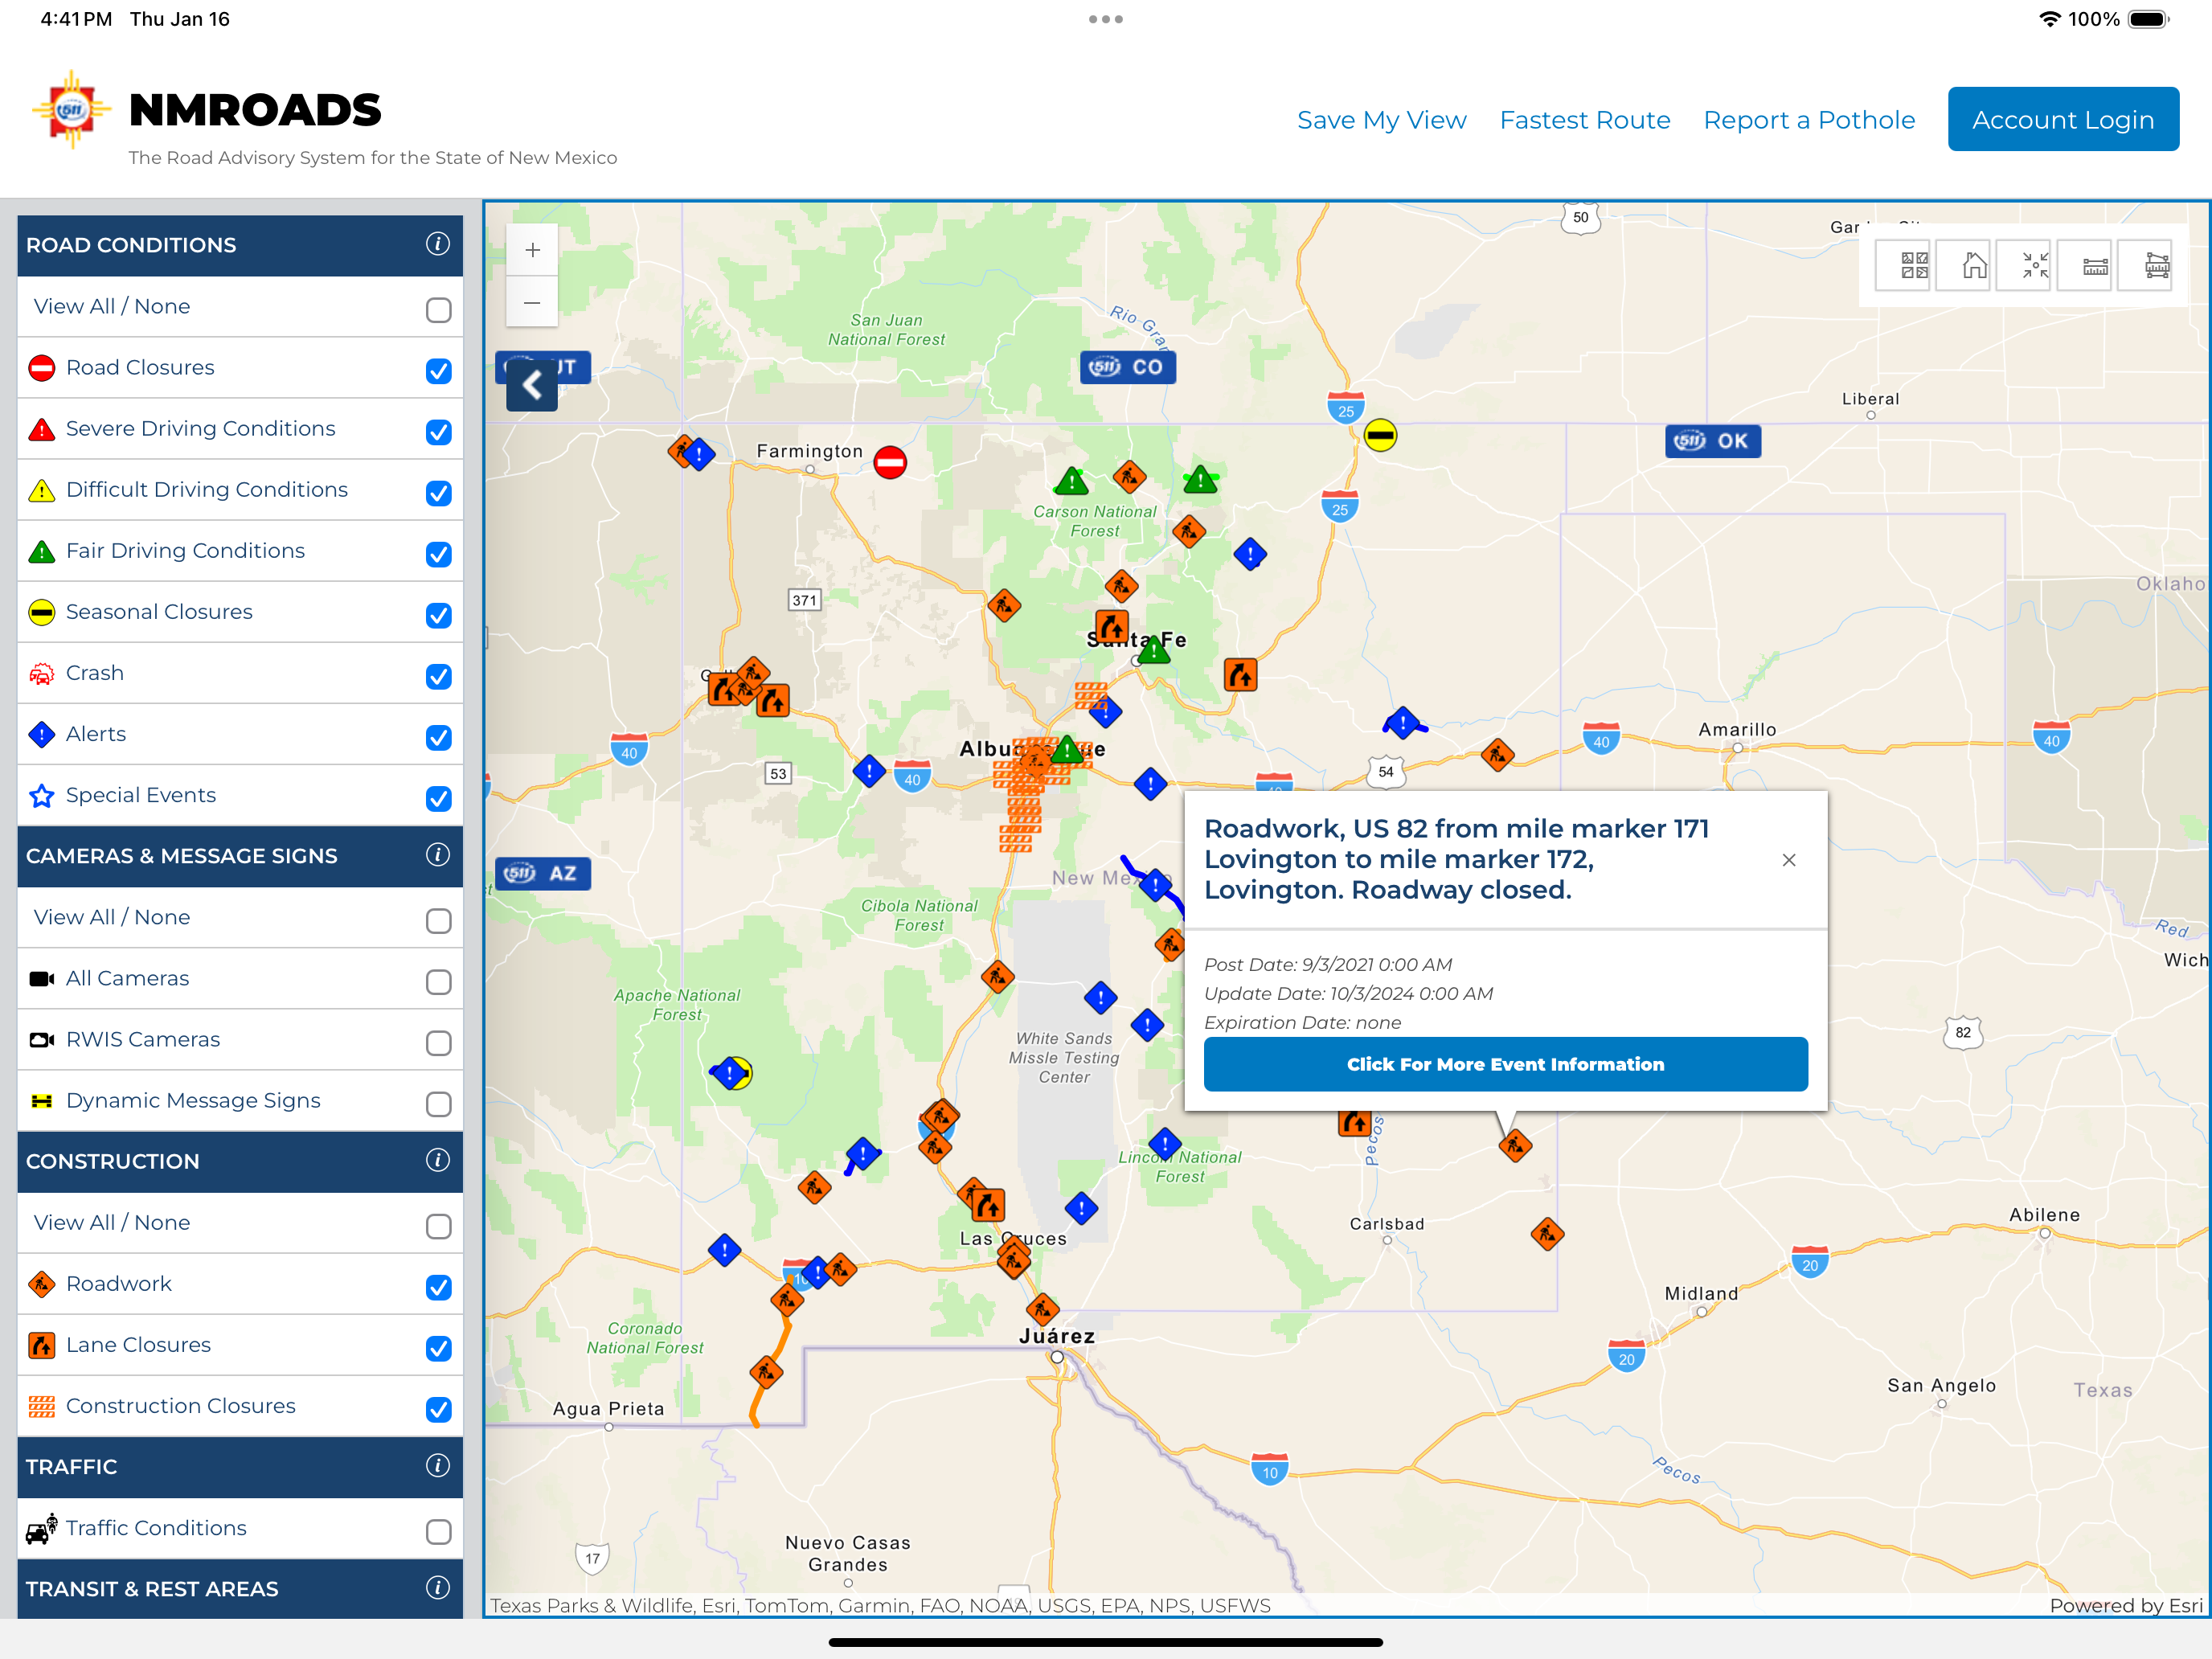This screenshot has height=1659, width=2212.
Task: Toggle View All / None under Road Conditions
Action: (x=438, y=310)
